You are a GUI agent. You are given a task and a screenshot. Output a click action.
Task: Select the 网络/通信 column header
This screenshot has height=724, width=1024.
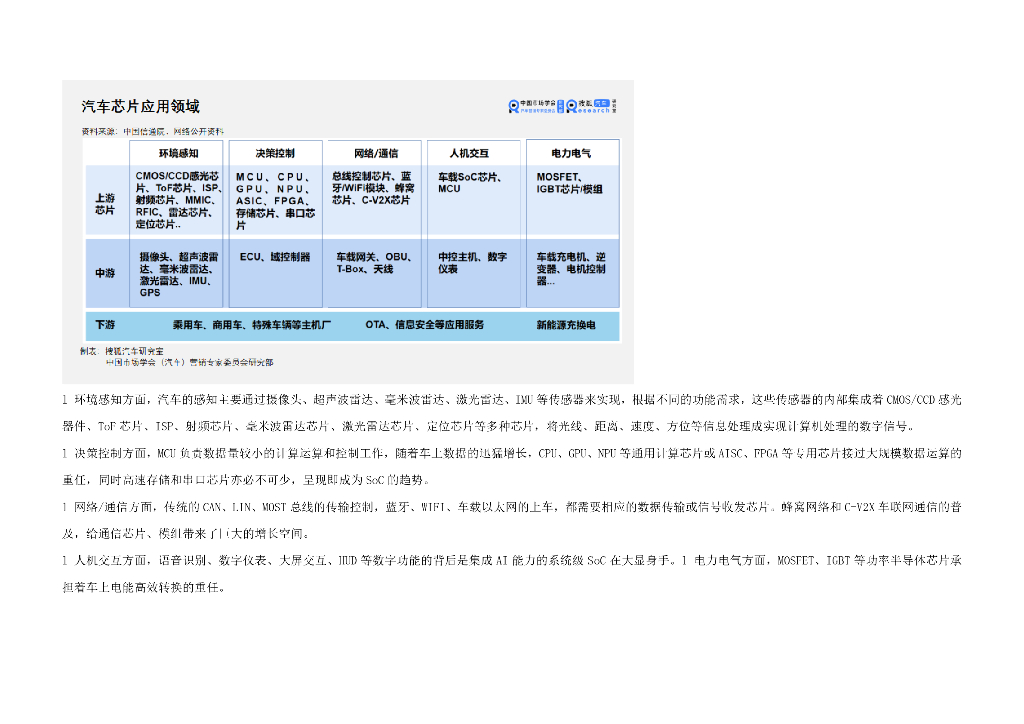tap(376, 153)
